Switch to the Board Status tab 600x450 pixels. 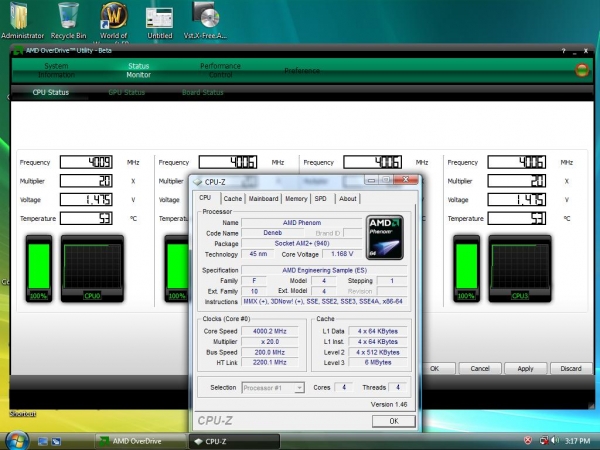(x=202, y=93)
